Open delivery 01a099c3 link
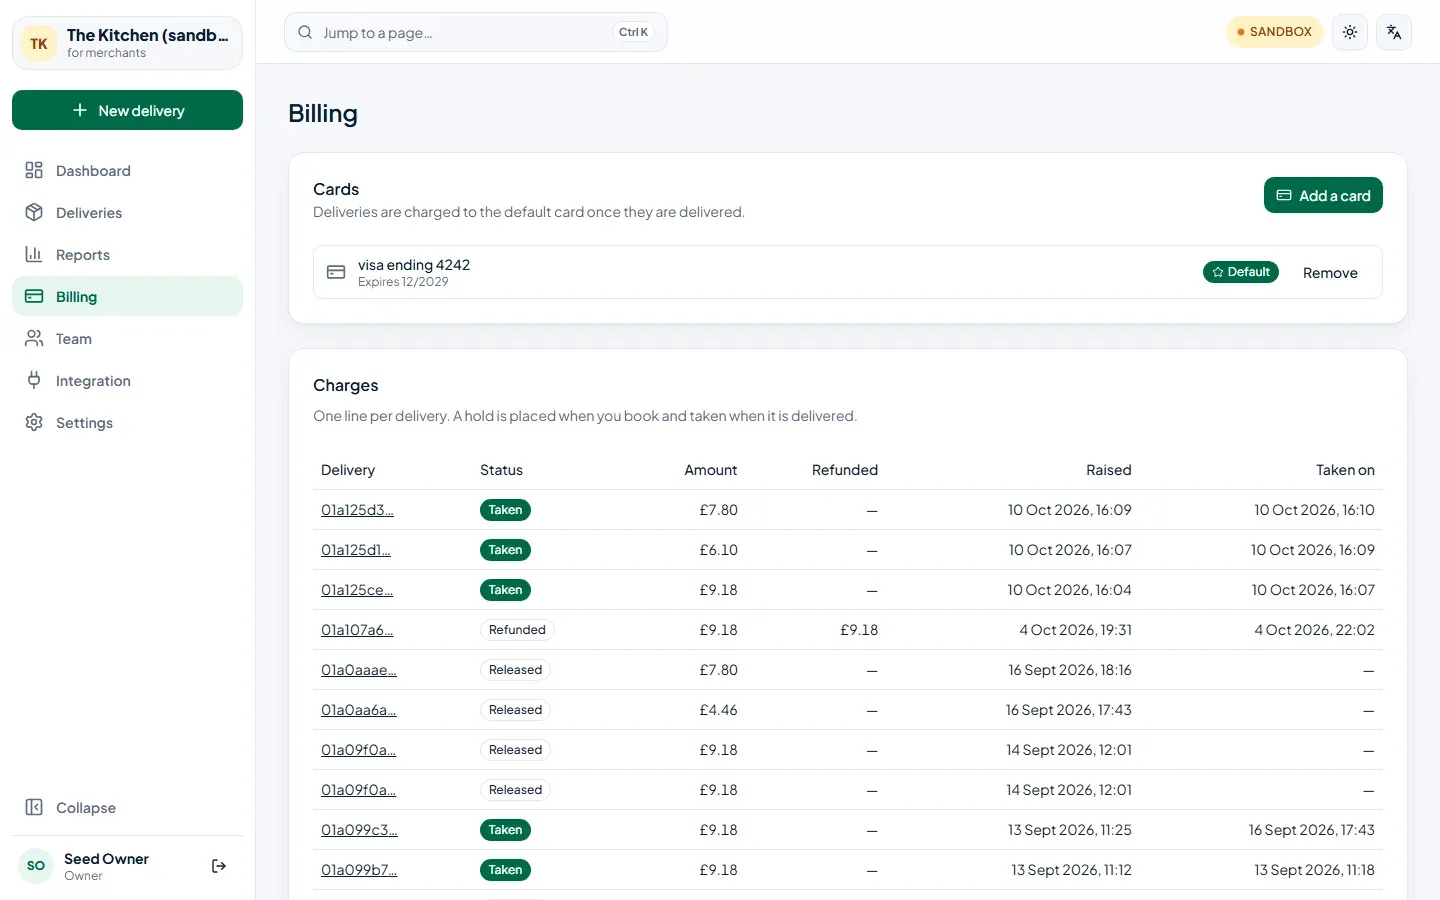The height and width of the screenshot is (900, 1440). (359, 830)
